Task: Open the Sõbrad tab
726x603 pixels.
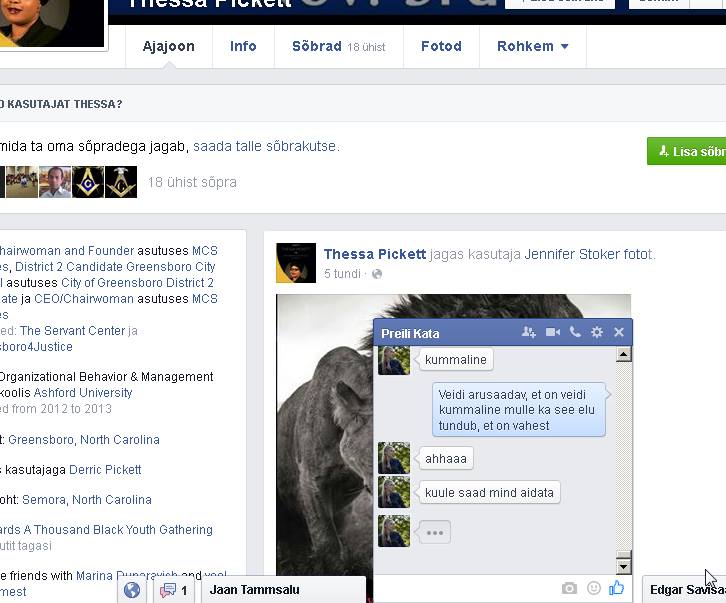Action: 338,46
